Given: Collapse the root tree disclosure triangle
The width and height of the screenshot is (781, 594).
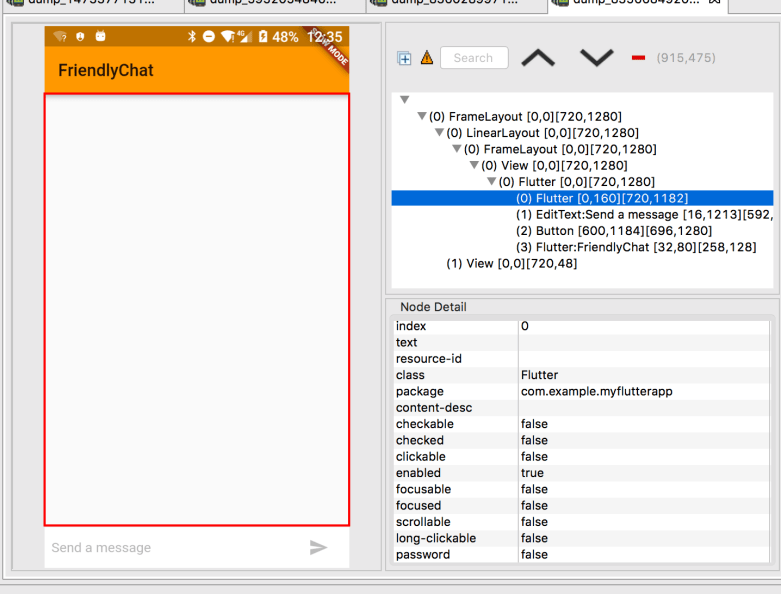Looking at the screenshot, I should click(x=404, y=100).
